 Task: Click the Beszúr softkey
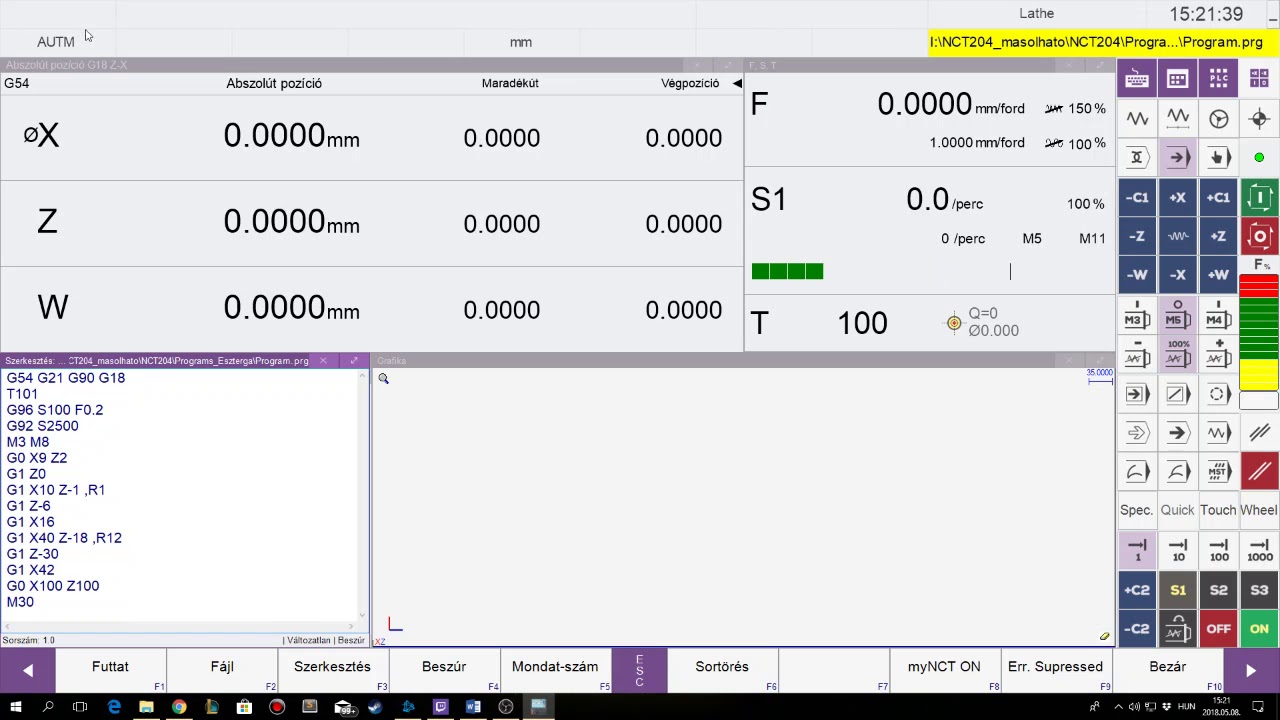[x=444, y=669]
